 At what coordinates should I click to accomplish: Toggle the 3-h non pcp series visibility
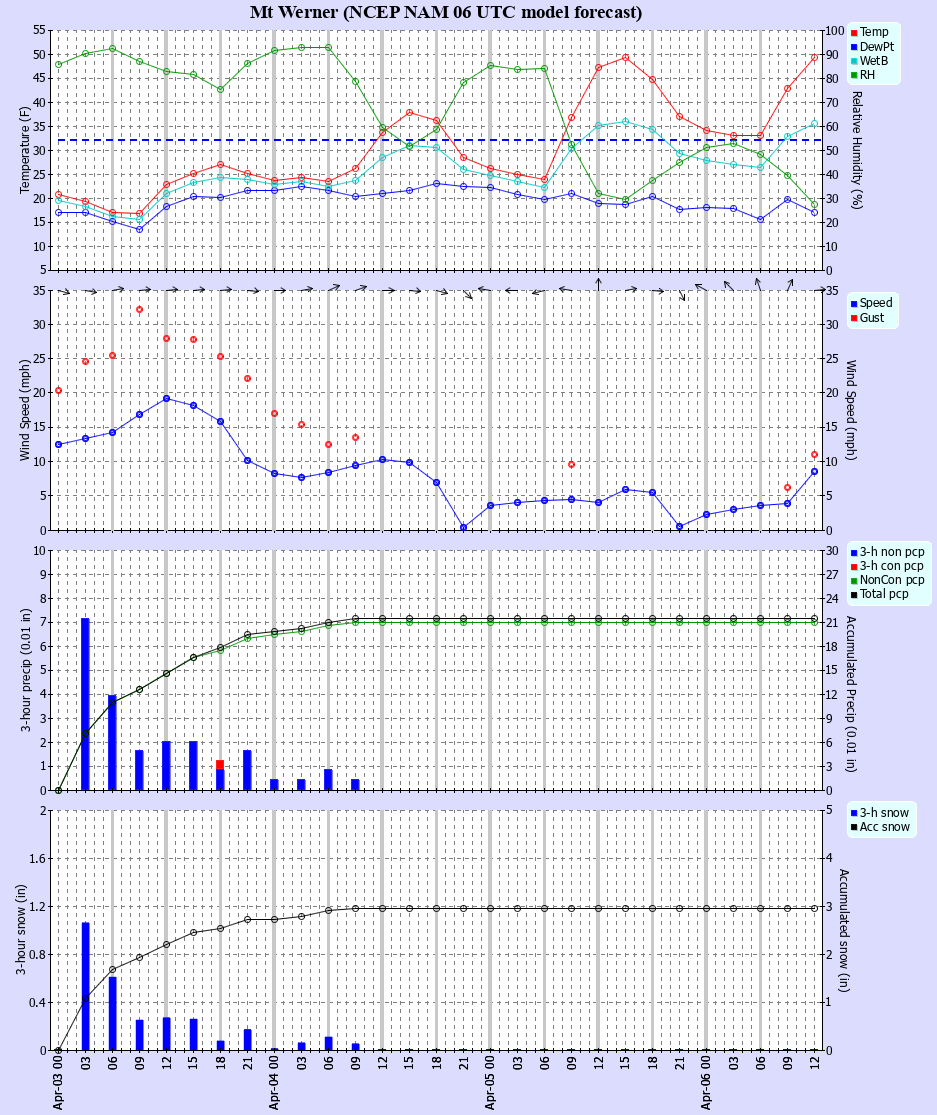[852, 552]
